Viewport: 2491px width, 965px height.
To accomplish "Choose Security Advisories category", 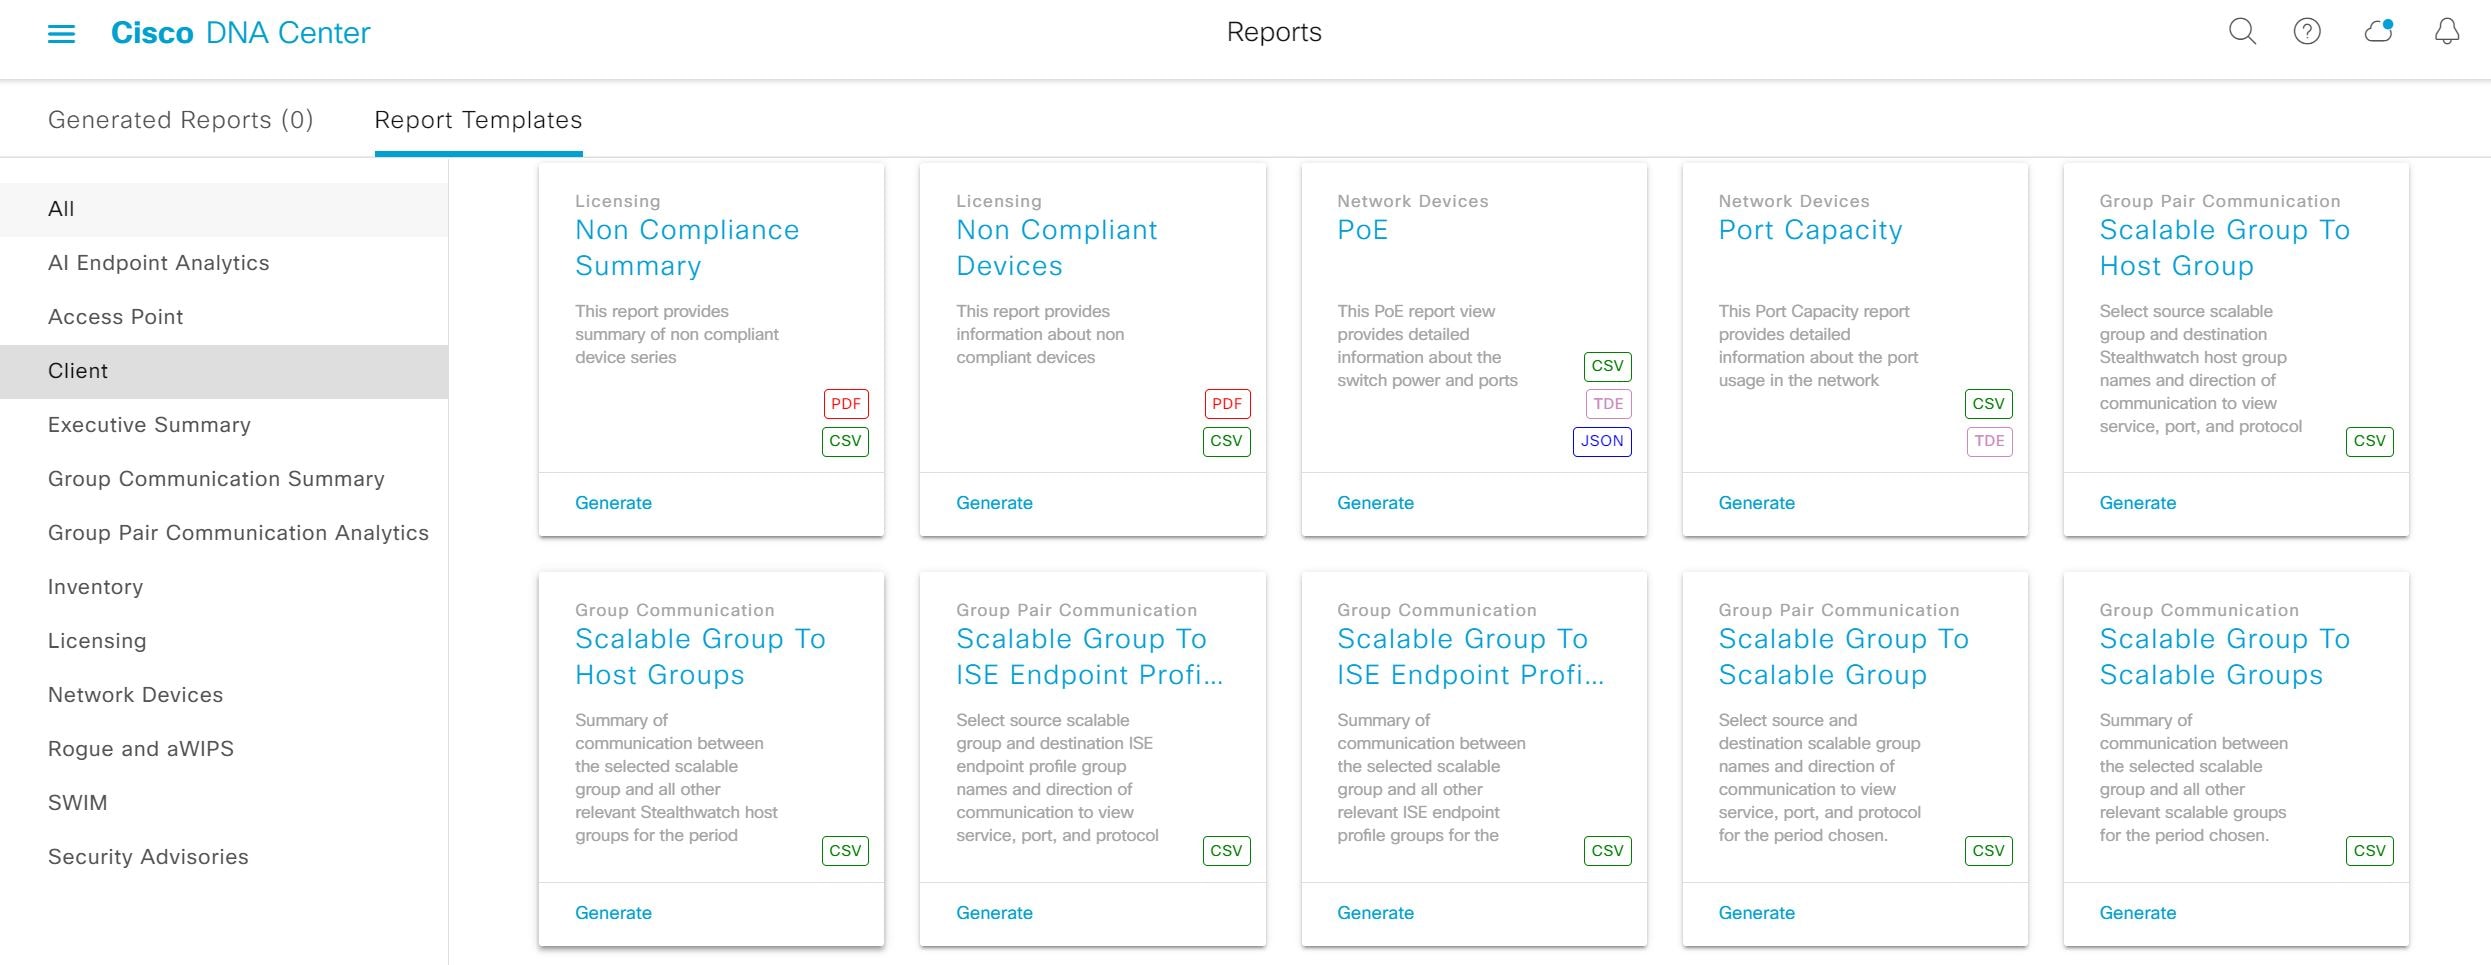I will click(148, 857).
